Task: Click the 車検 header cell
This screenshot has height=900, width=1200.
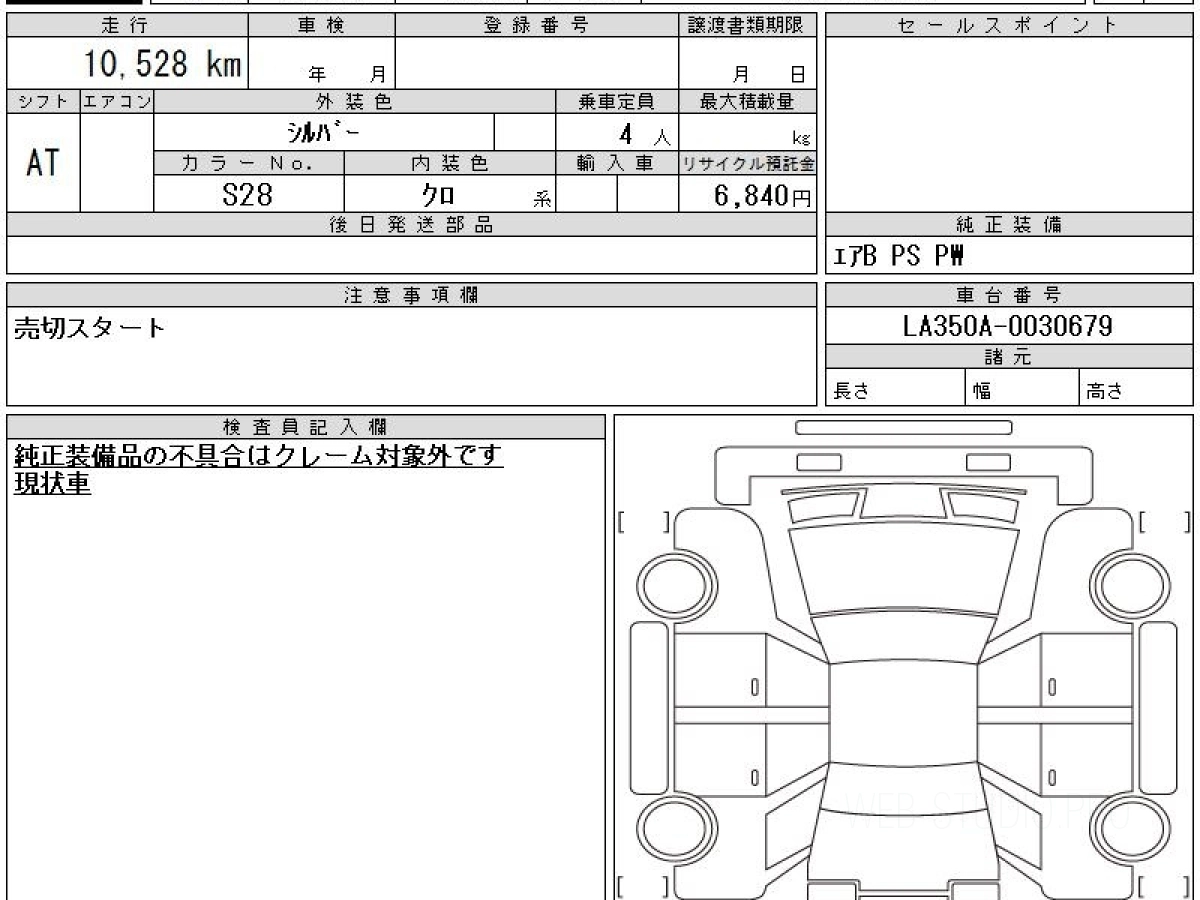Action: 322,26
